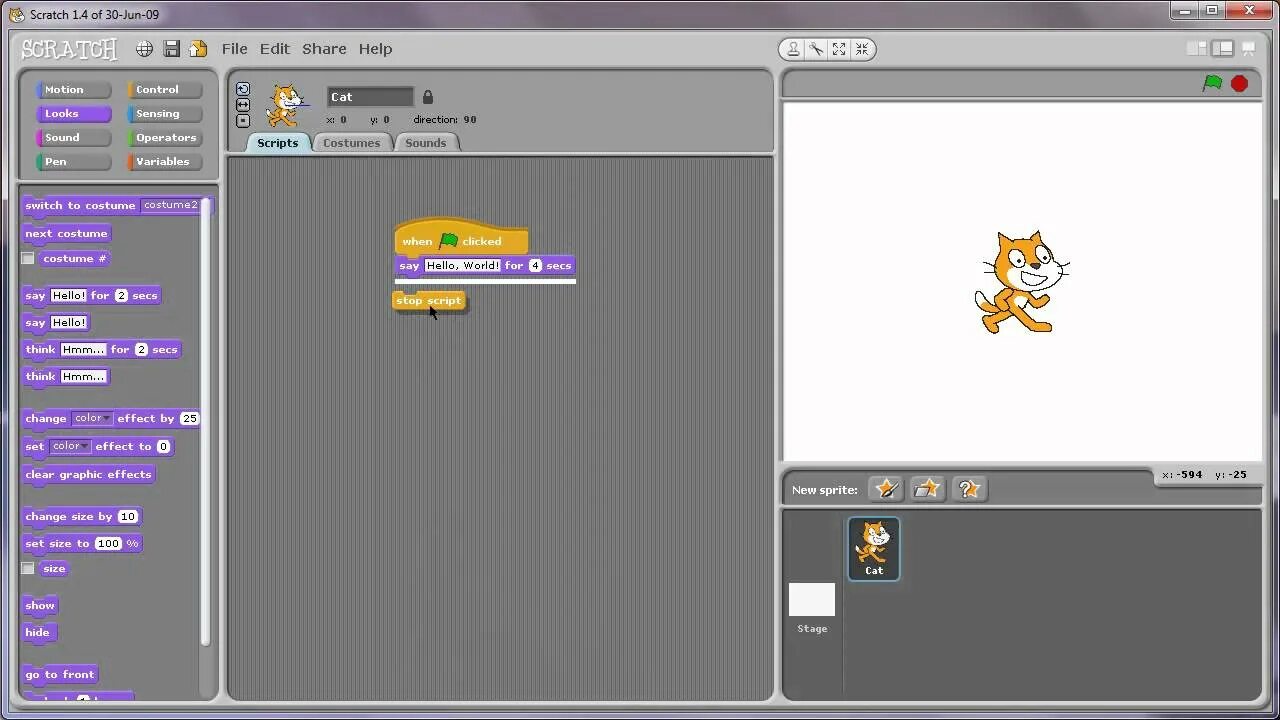Click 25 value in change effect by block
This screenshot has width=1280, height=720.
tap(189, 419)
